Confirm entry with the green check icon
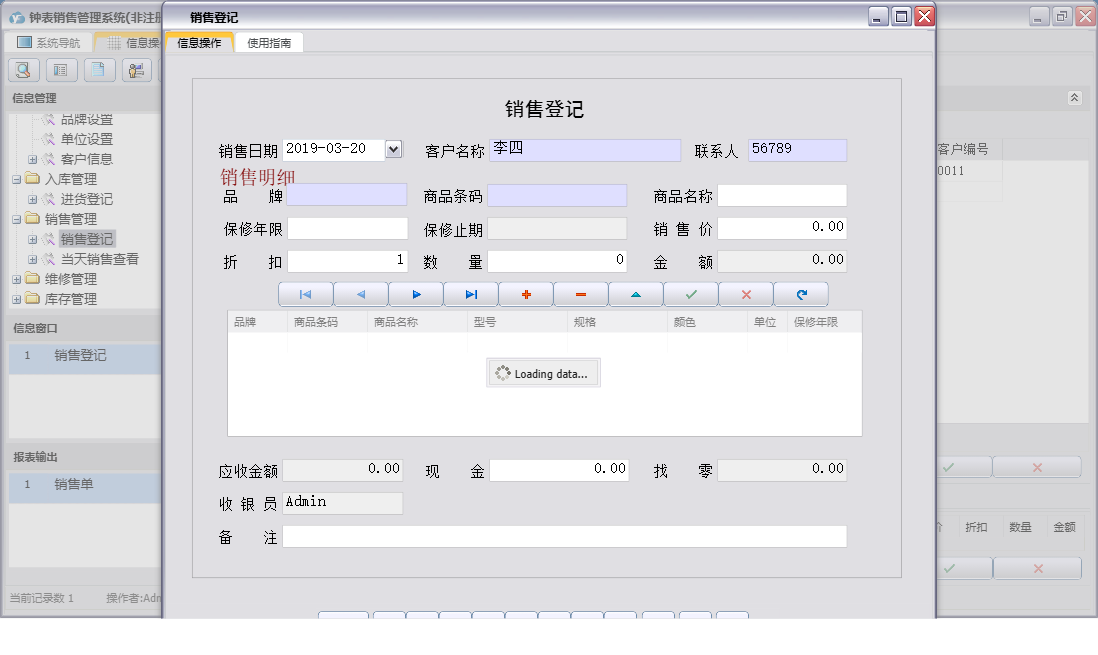This screenshot has width=1098, height=655. point(691,293)
